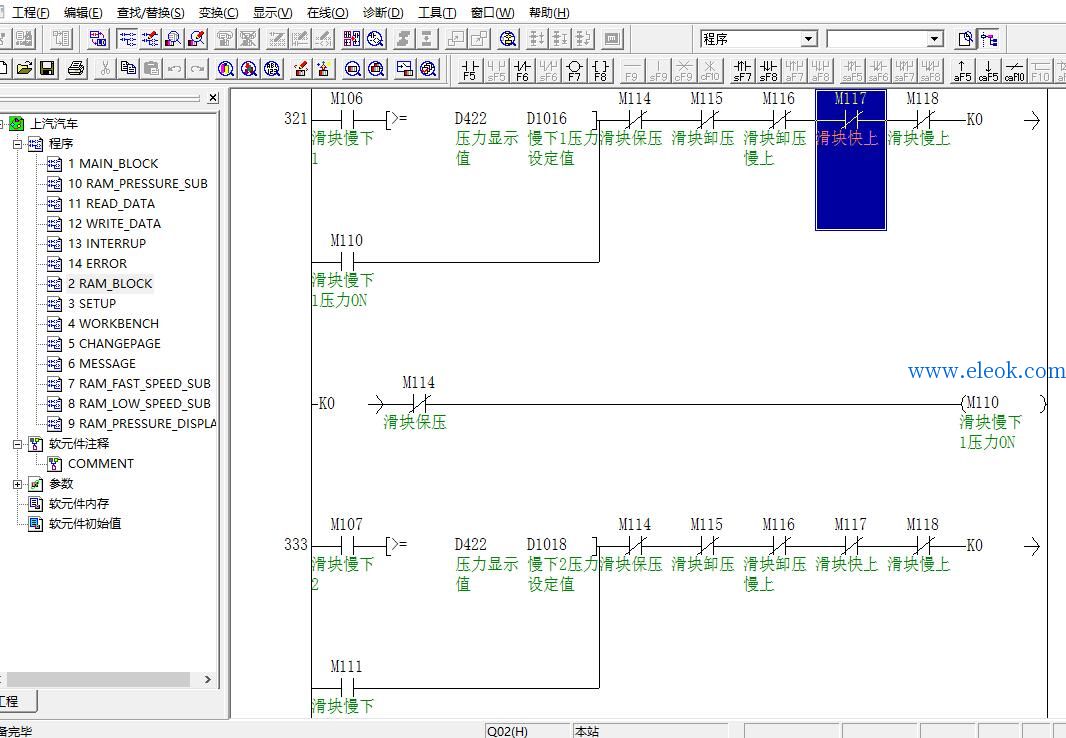Image resolution: width=1066 pixels, height=738 pixels.
Task: Select the M110 coil output at step 321
Action: 1003,404
